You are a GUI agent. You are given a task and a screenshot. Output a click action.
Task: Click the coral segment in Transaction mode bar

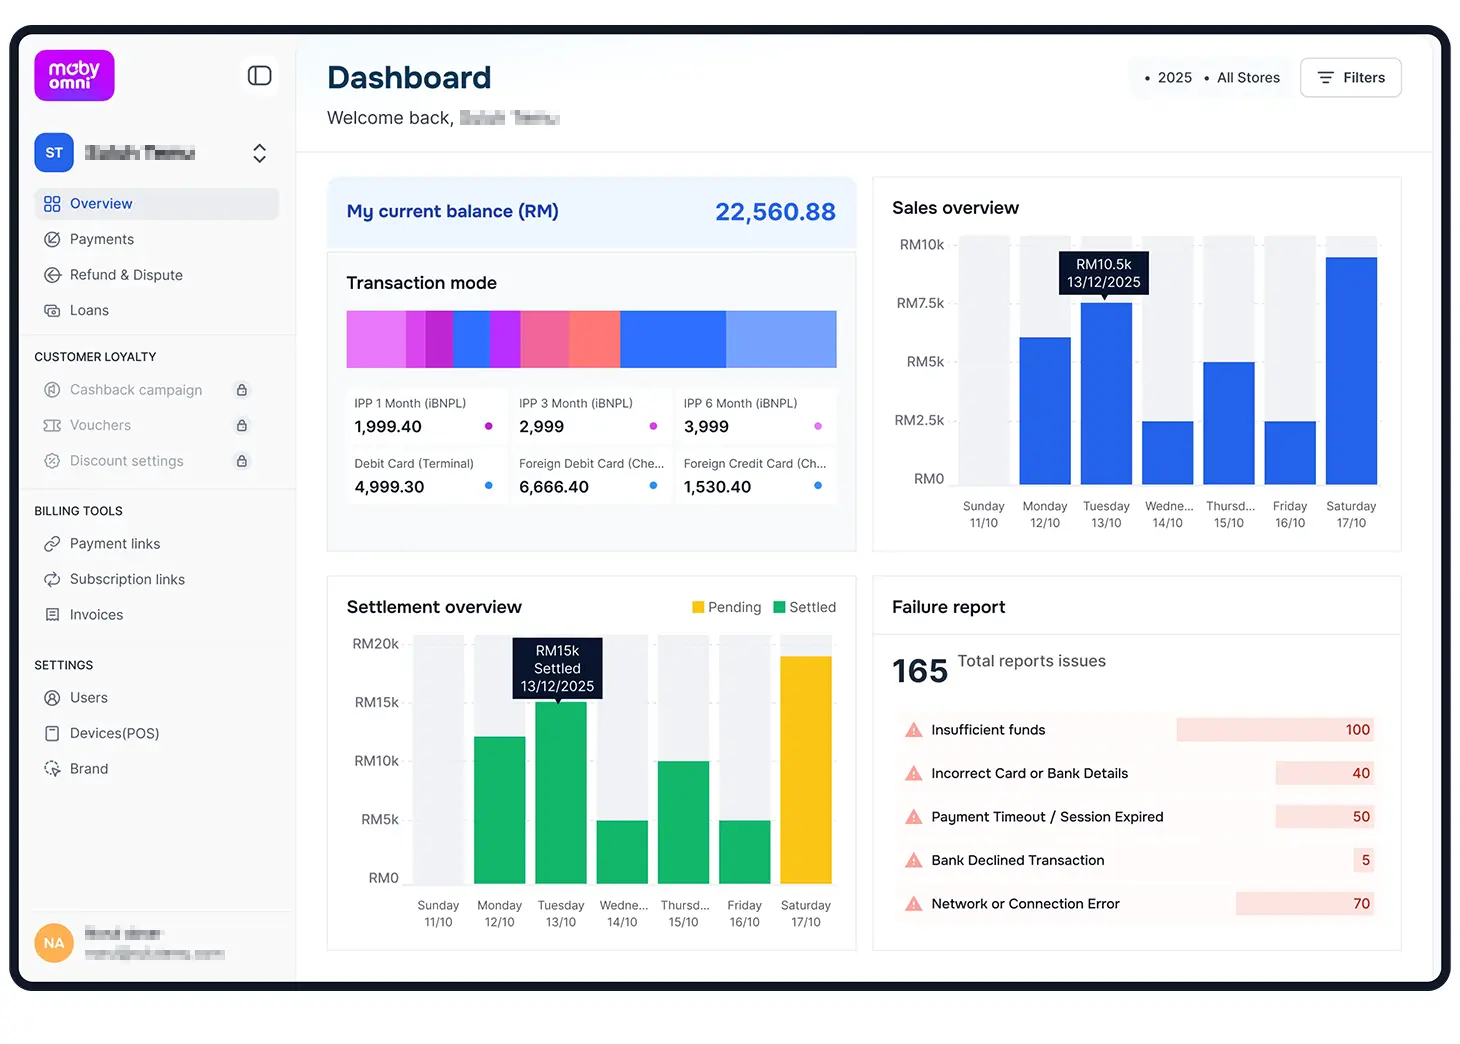(594, 339)
